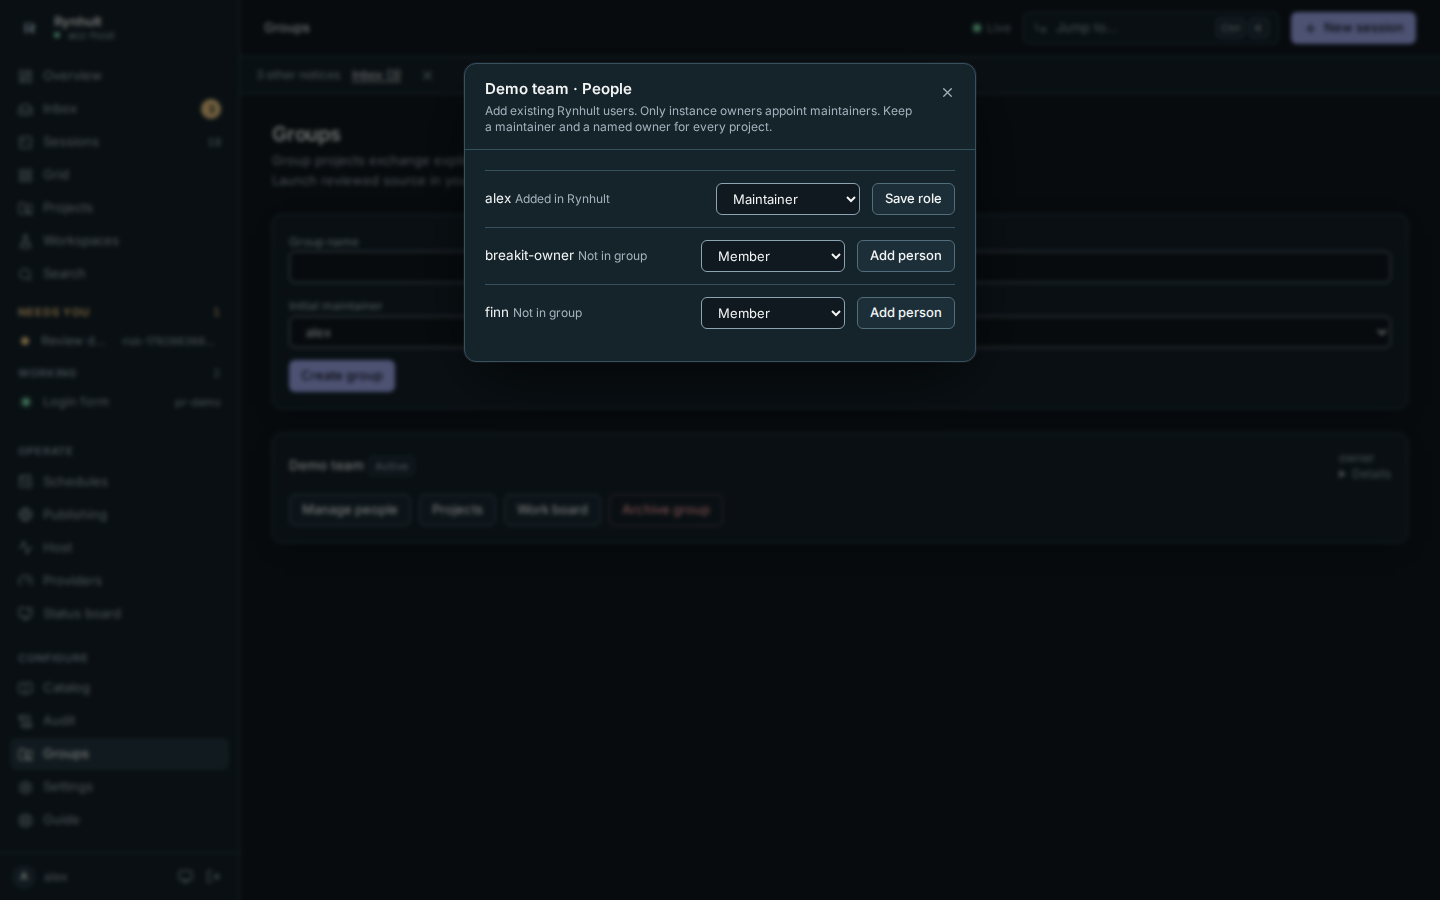This screenshot has height=900, width=1440.
Task: Open Host icon in sidebar
Action: click(x=26, y=548)
